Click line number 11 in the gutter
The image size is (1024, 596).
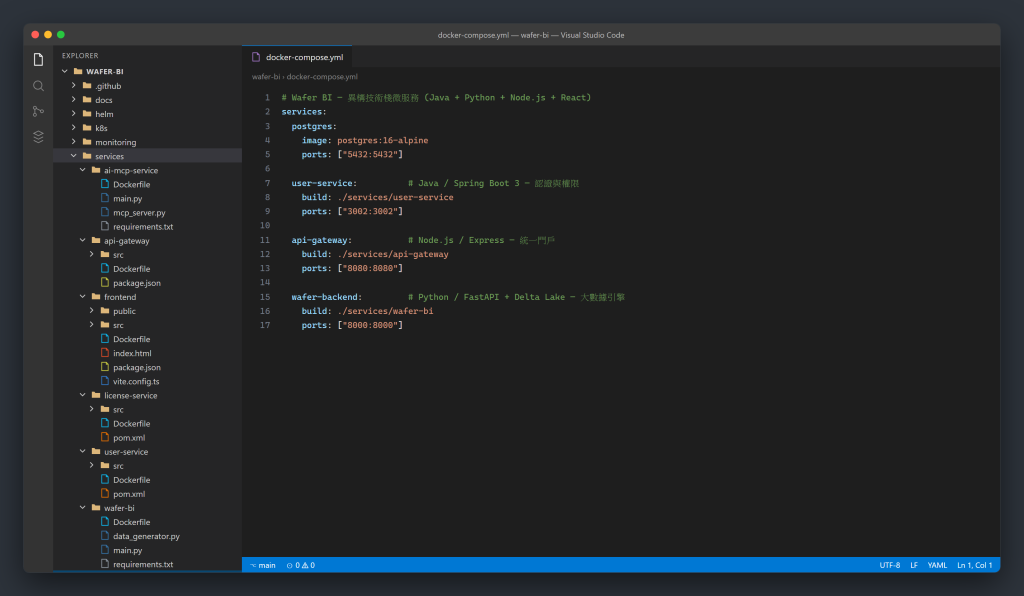pos(265,240)
